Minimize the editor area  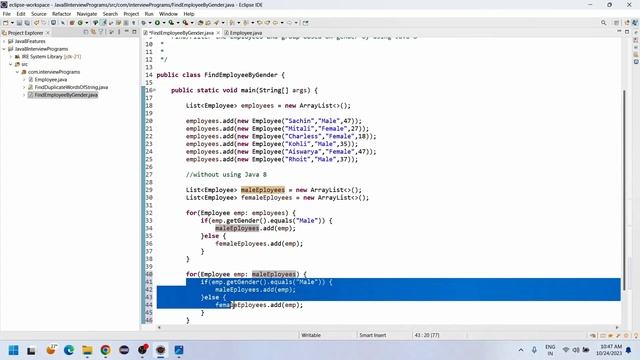click(619, 31)
